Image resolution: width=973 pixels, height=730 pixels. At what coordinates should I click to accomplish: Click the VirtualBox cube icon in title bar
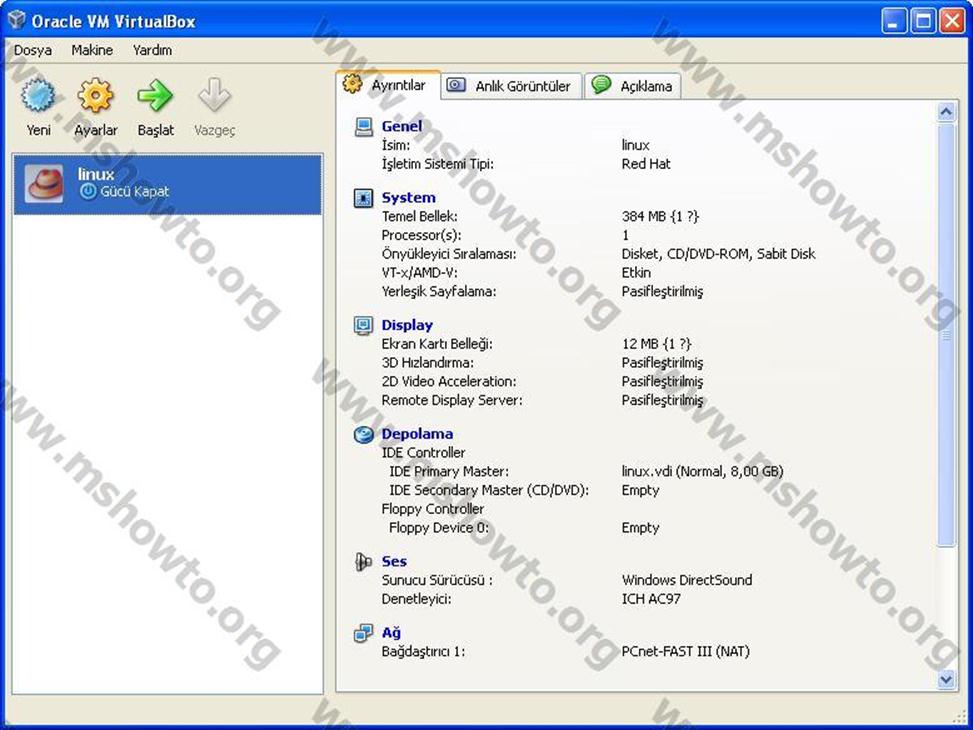click(x=17, y=20)
